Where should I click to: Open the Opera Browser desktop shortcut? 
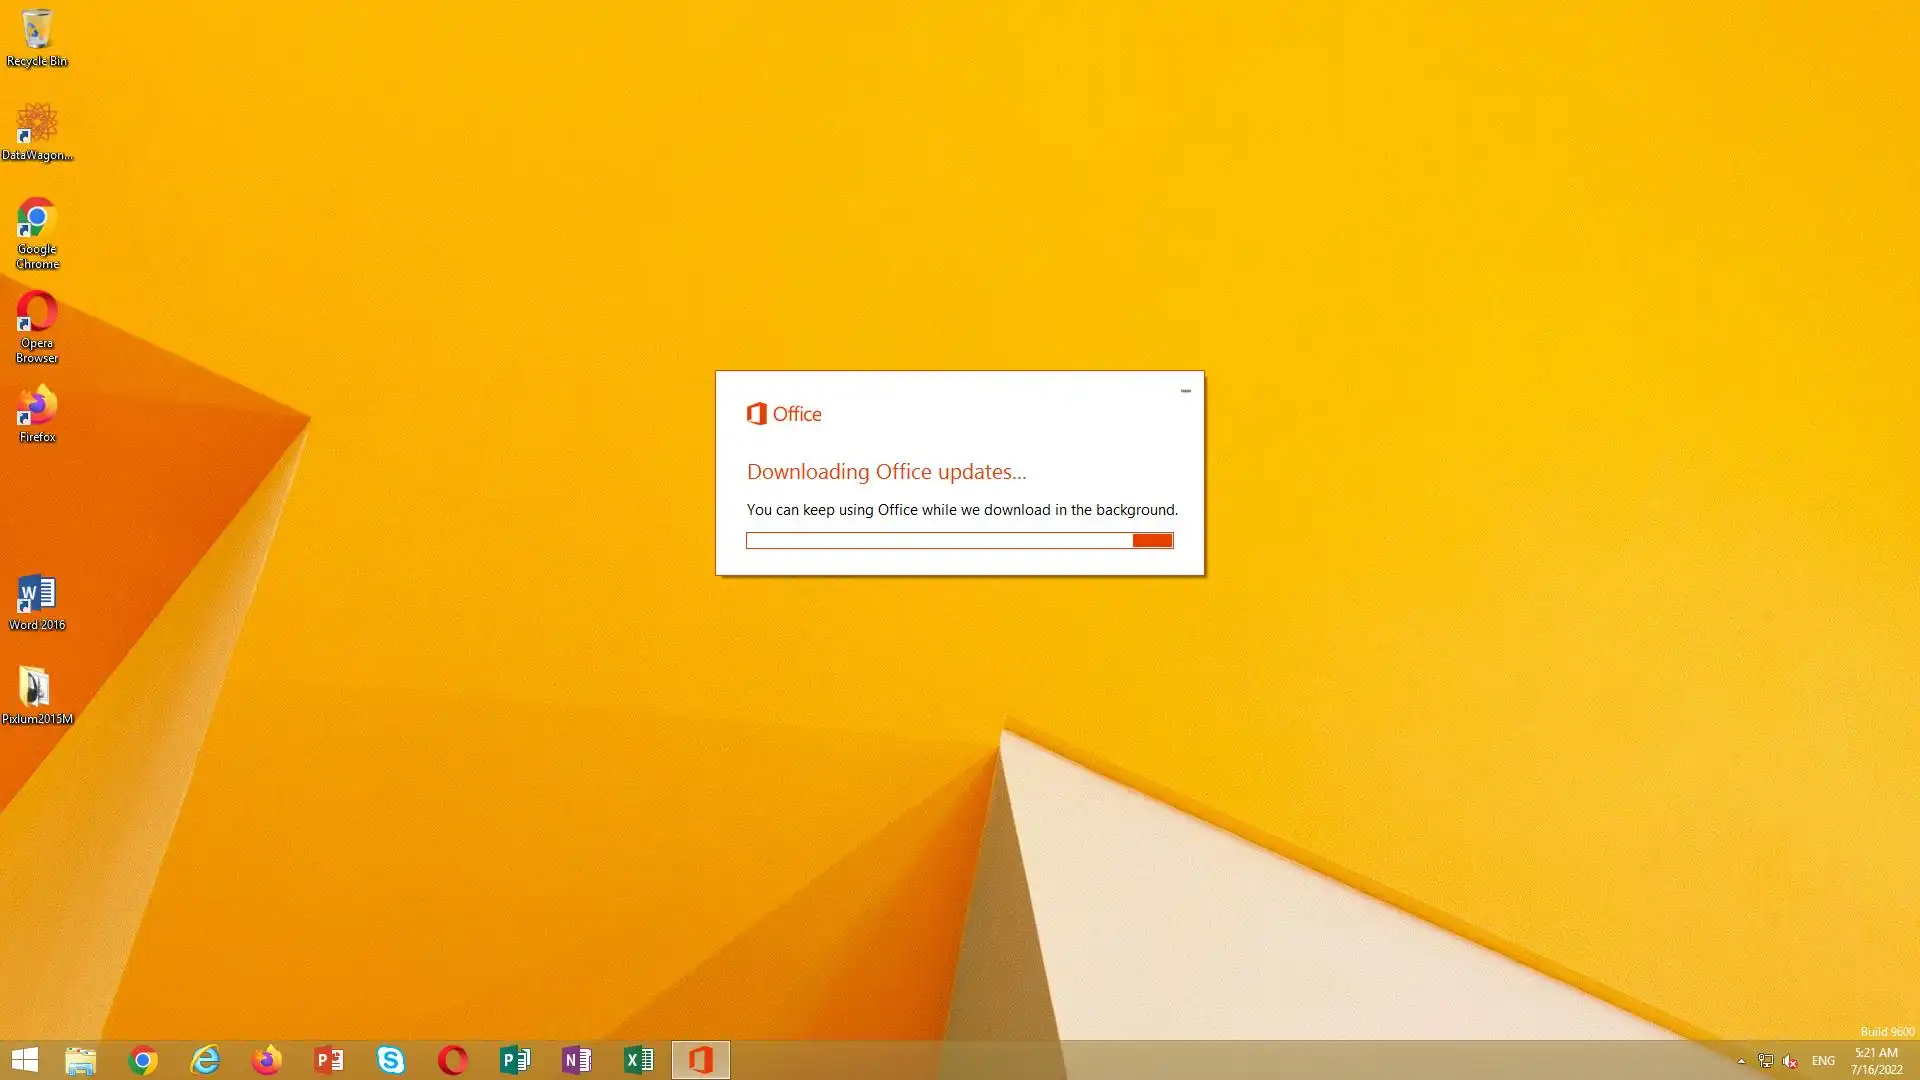click(x=37, y=326)
